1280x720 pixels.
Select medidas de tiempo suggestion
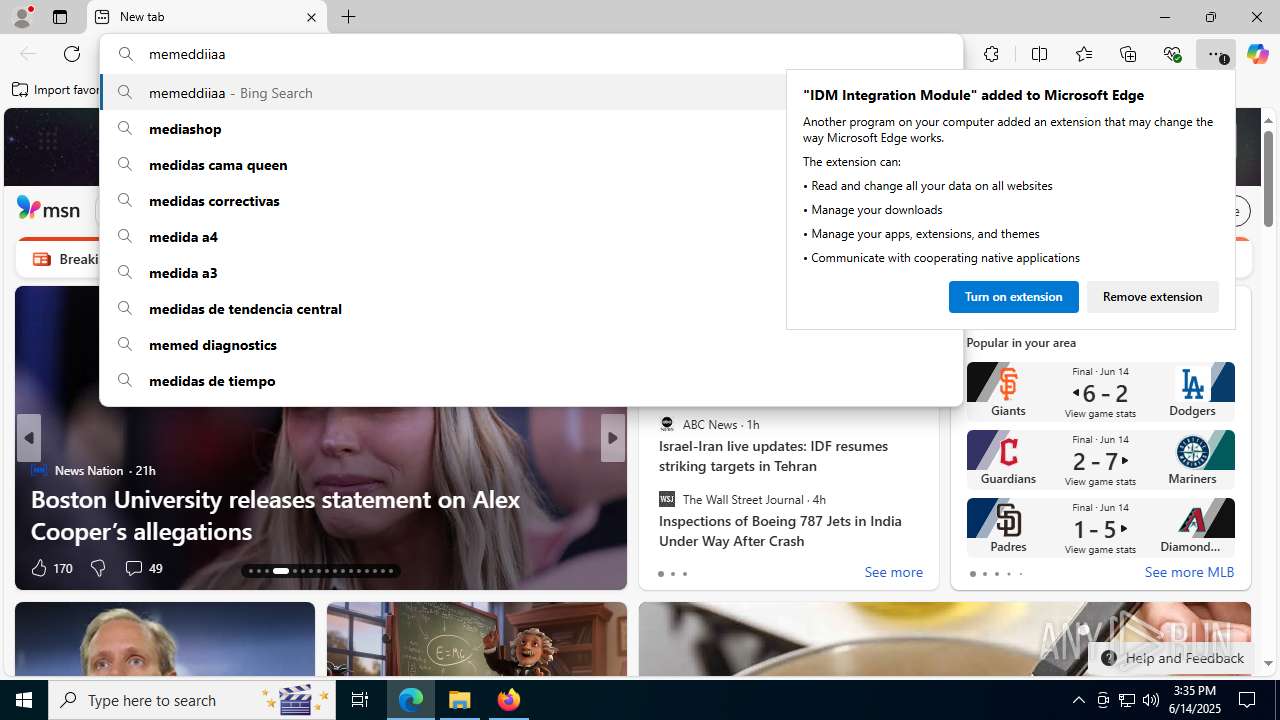pyautogui.click(x=531, y=381)
